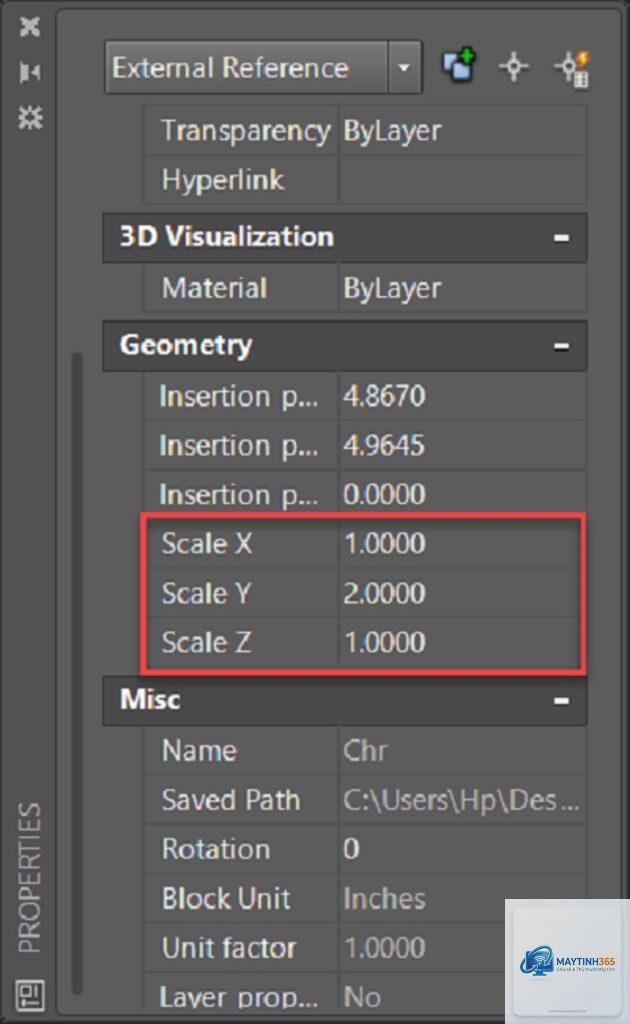Toggle auto-hide on Properties palette
The height and width of the screenshot is (1024, 630).
[x=30, y=72]
